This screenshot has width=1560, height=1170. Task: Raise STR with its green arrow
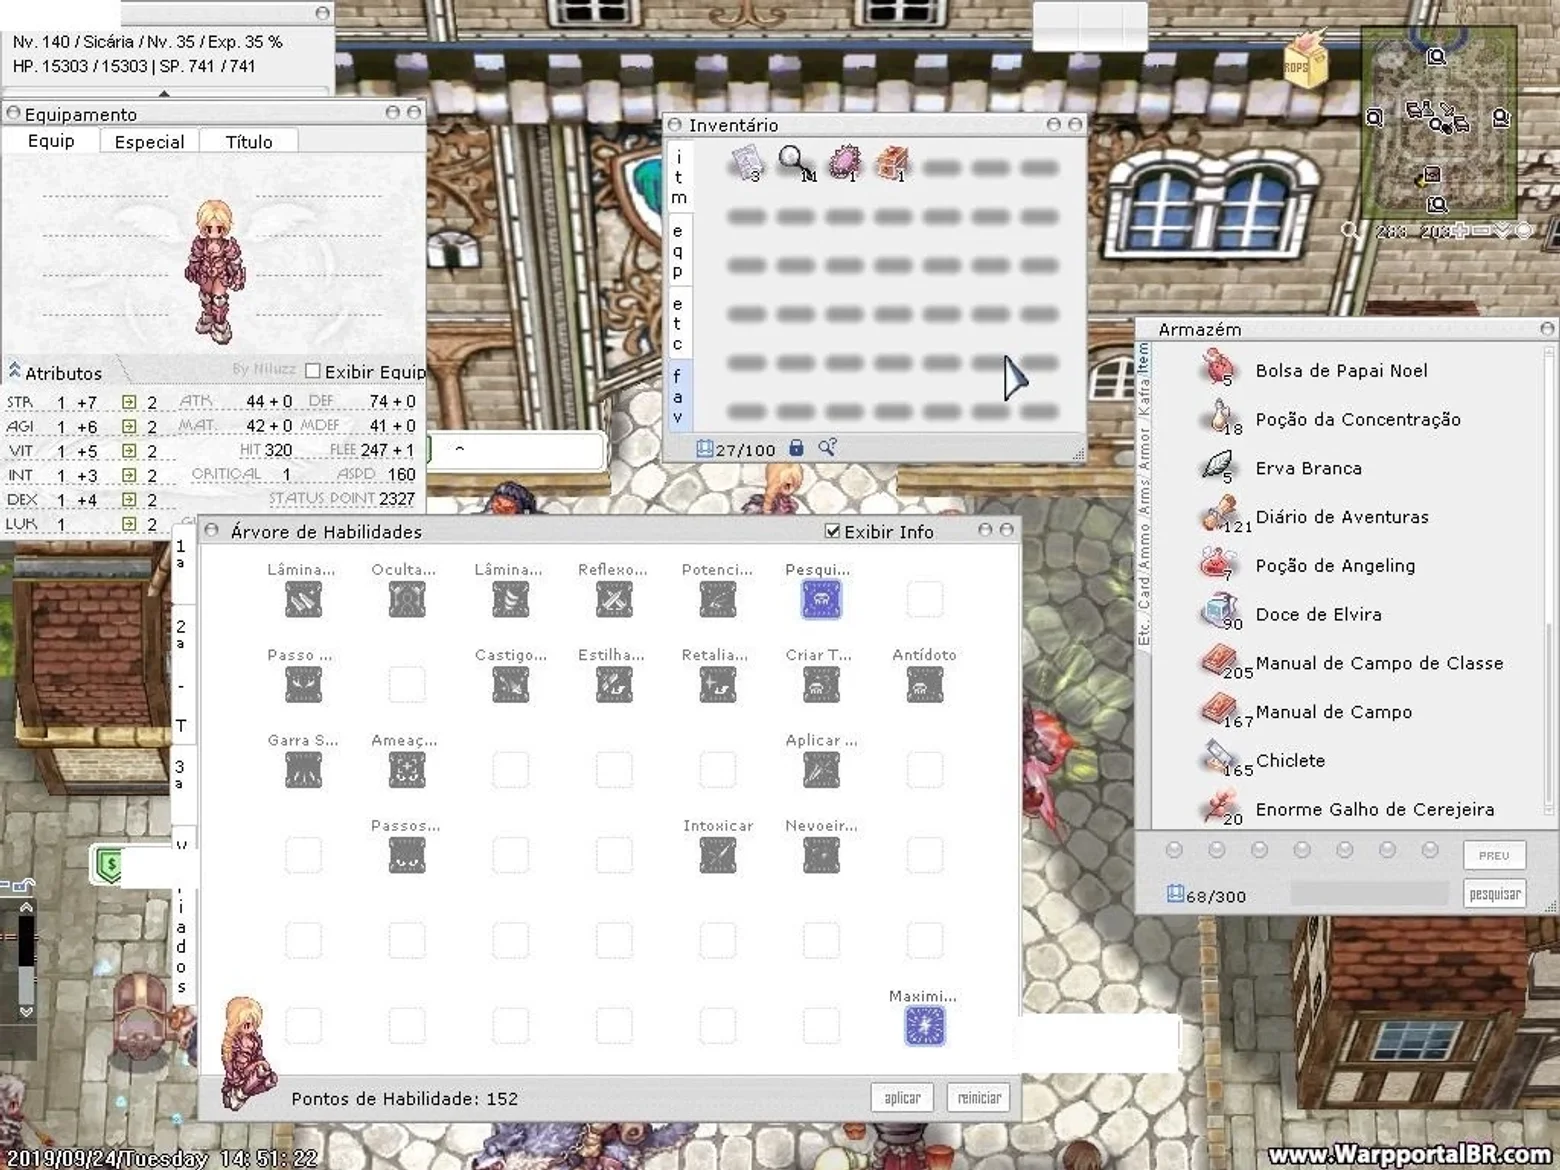(129, 402)
